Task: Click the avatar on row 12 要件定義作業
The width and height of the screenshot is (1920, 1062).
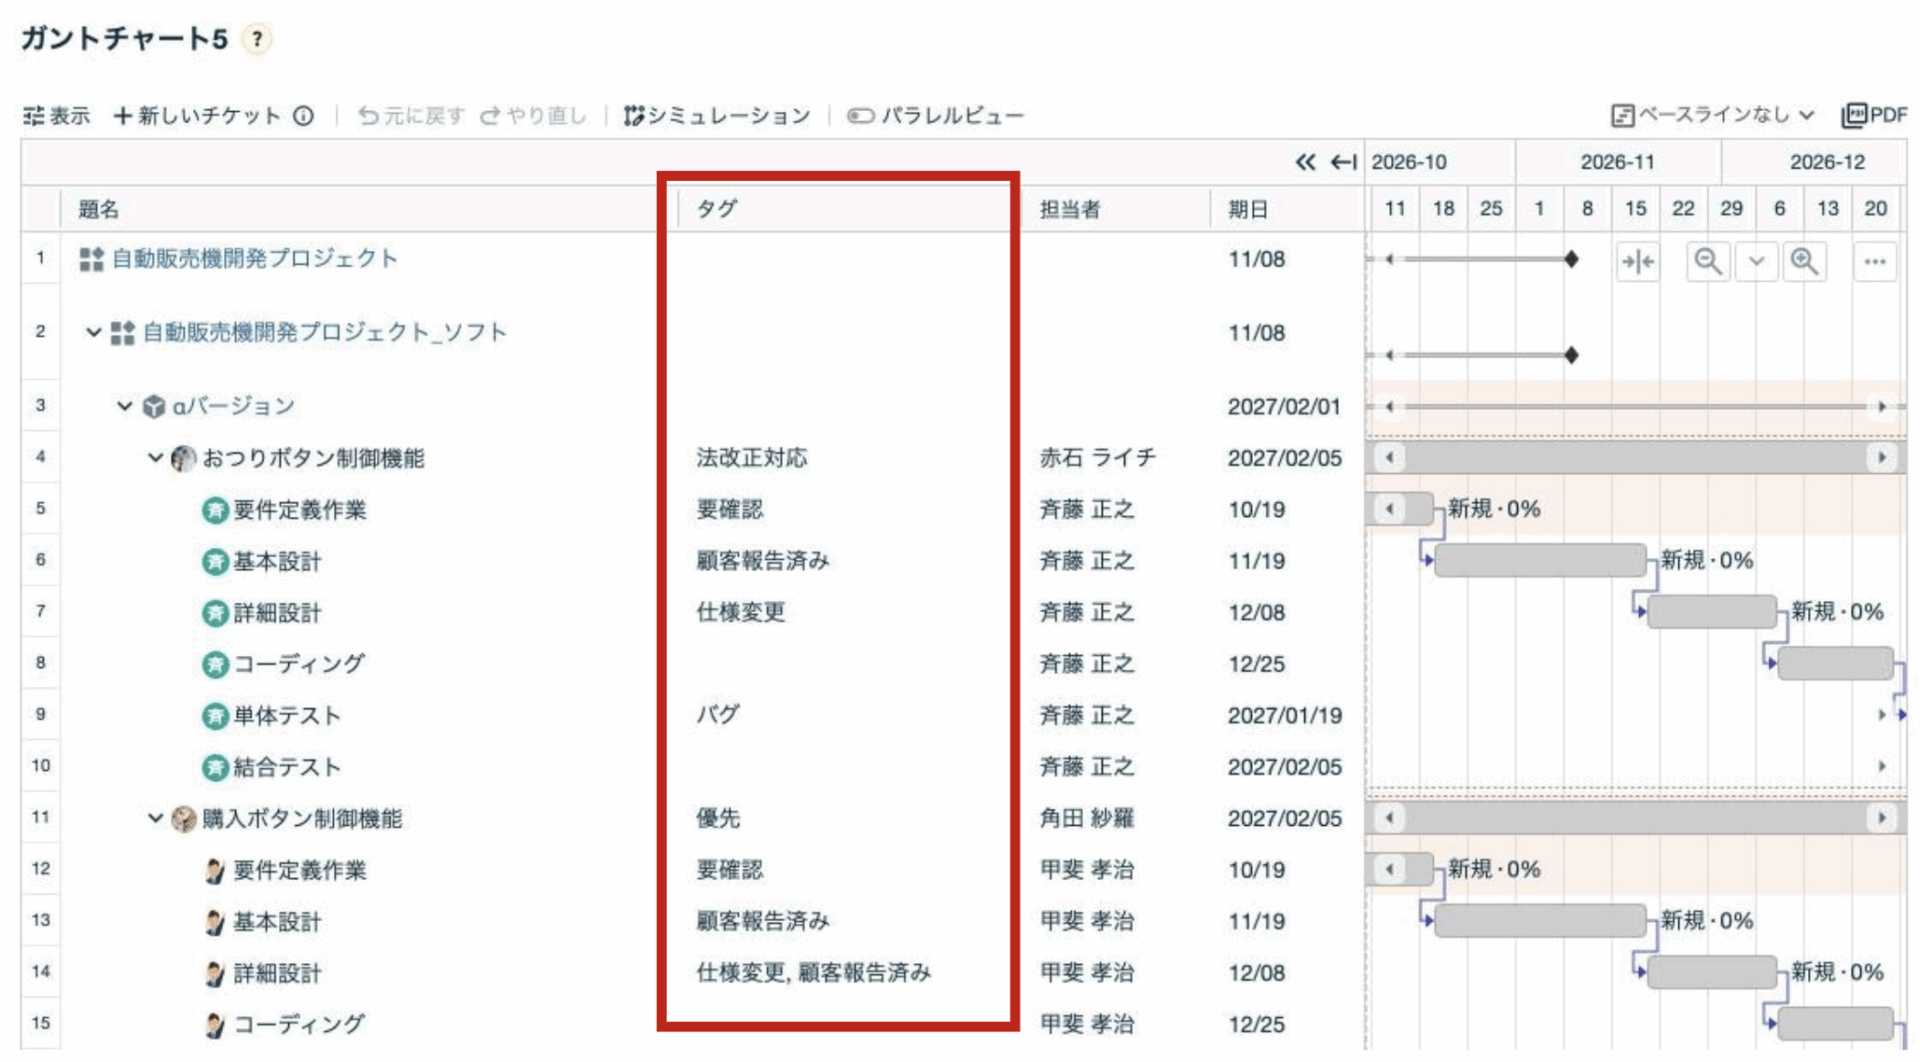Action: pos(214,871)
